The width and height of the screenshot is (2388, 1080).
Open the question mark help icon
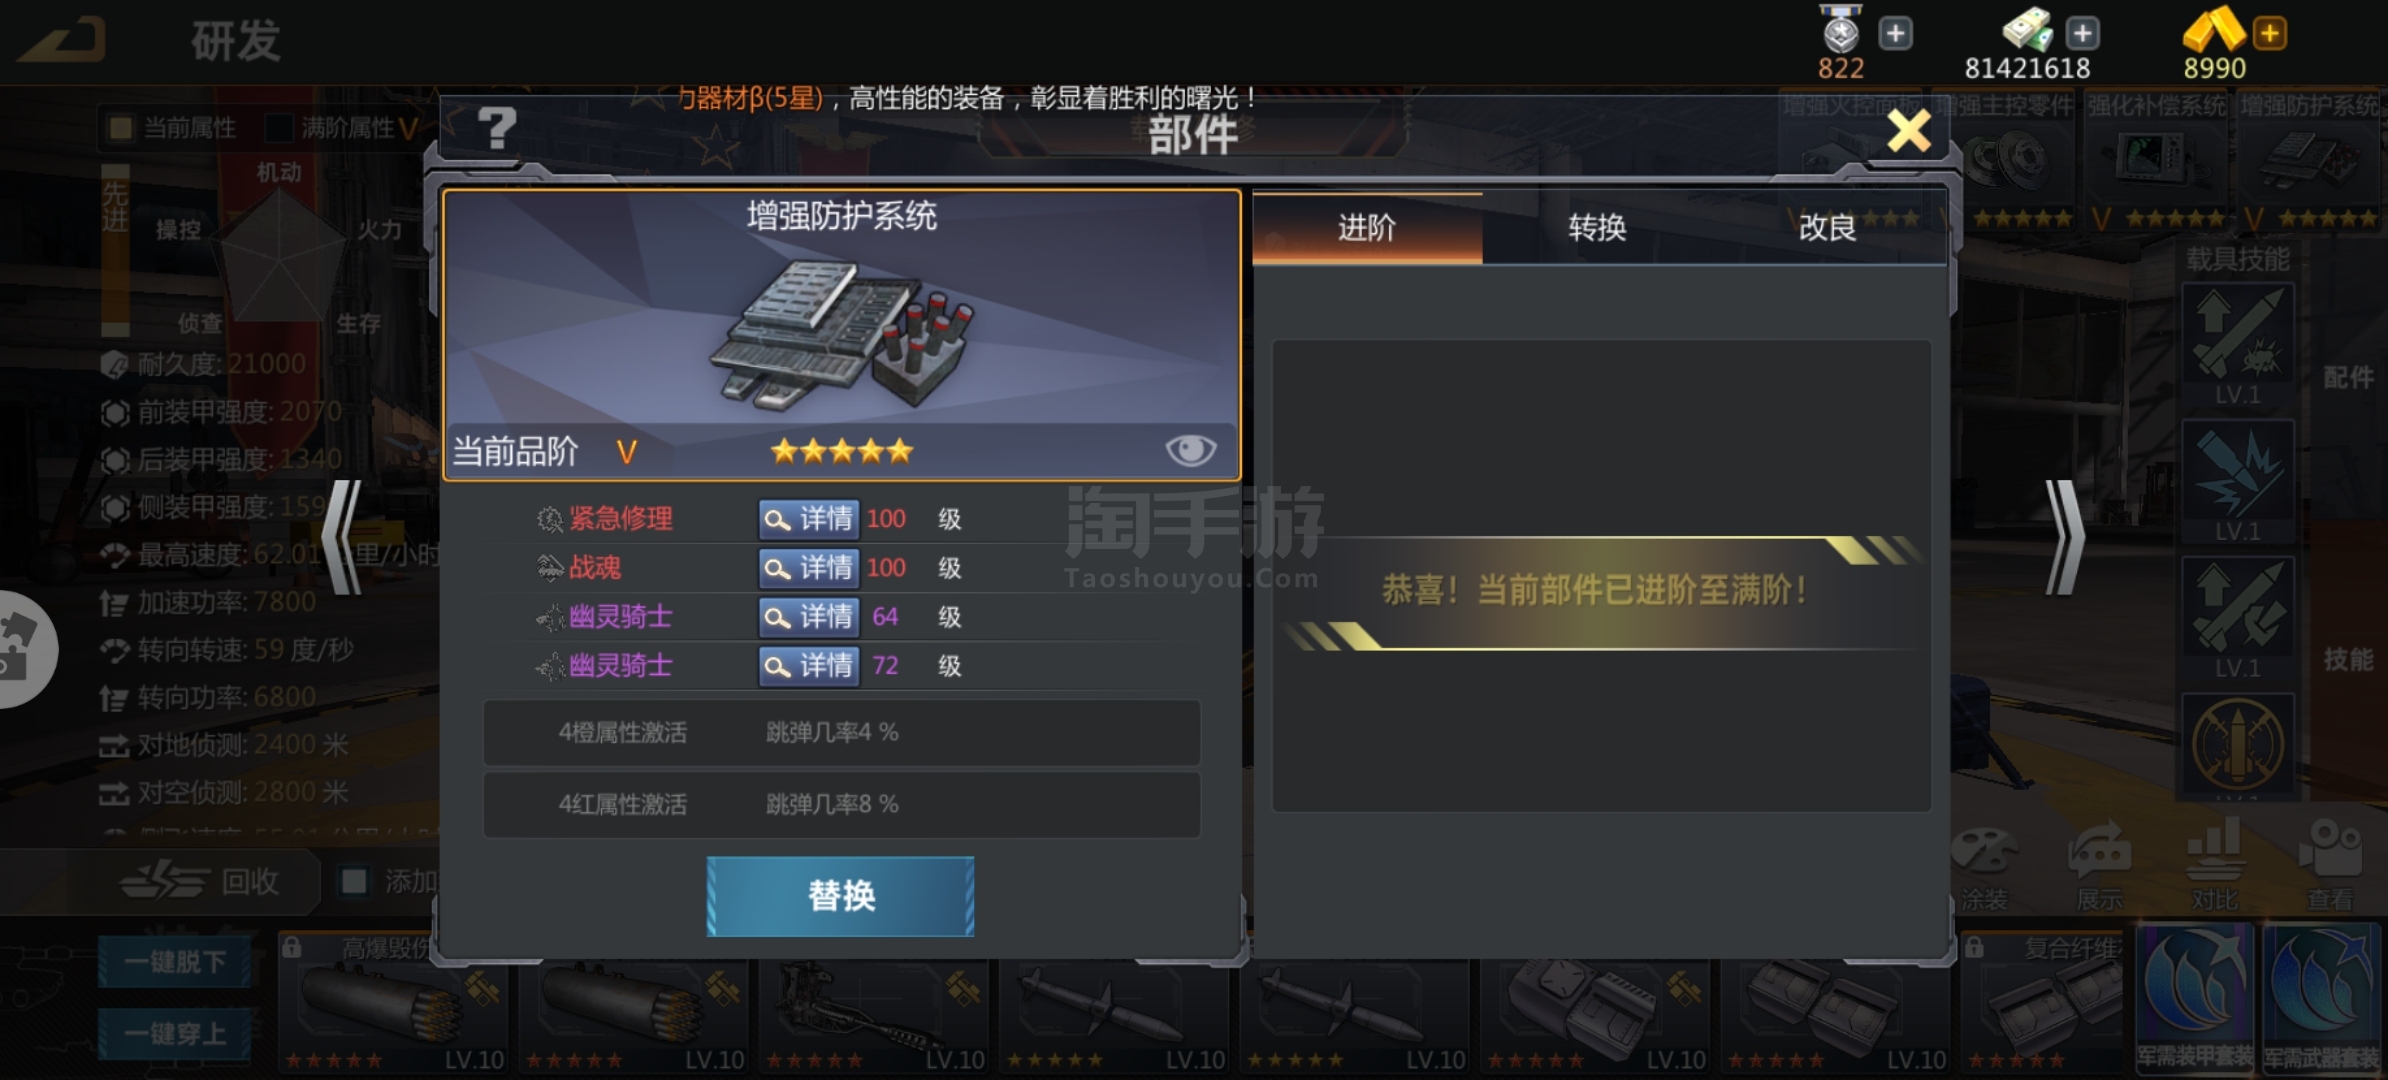[x=496, y=128]
